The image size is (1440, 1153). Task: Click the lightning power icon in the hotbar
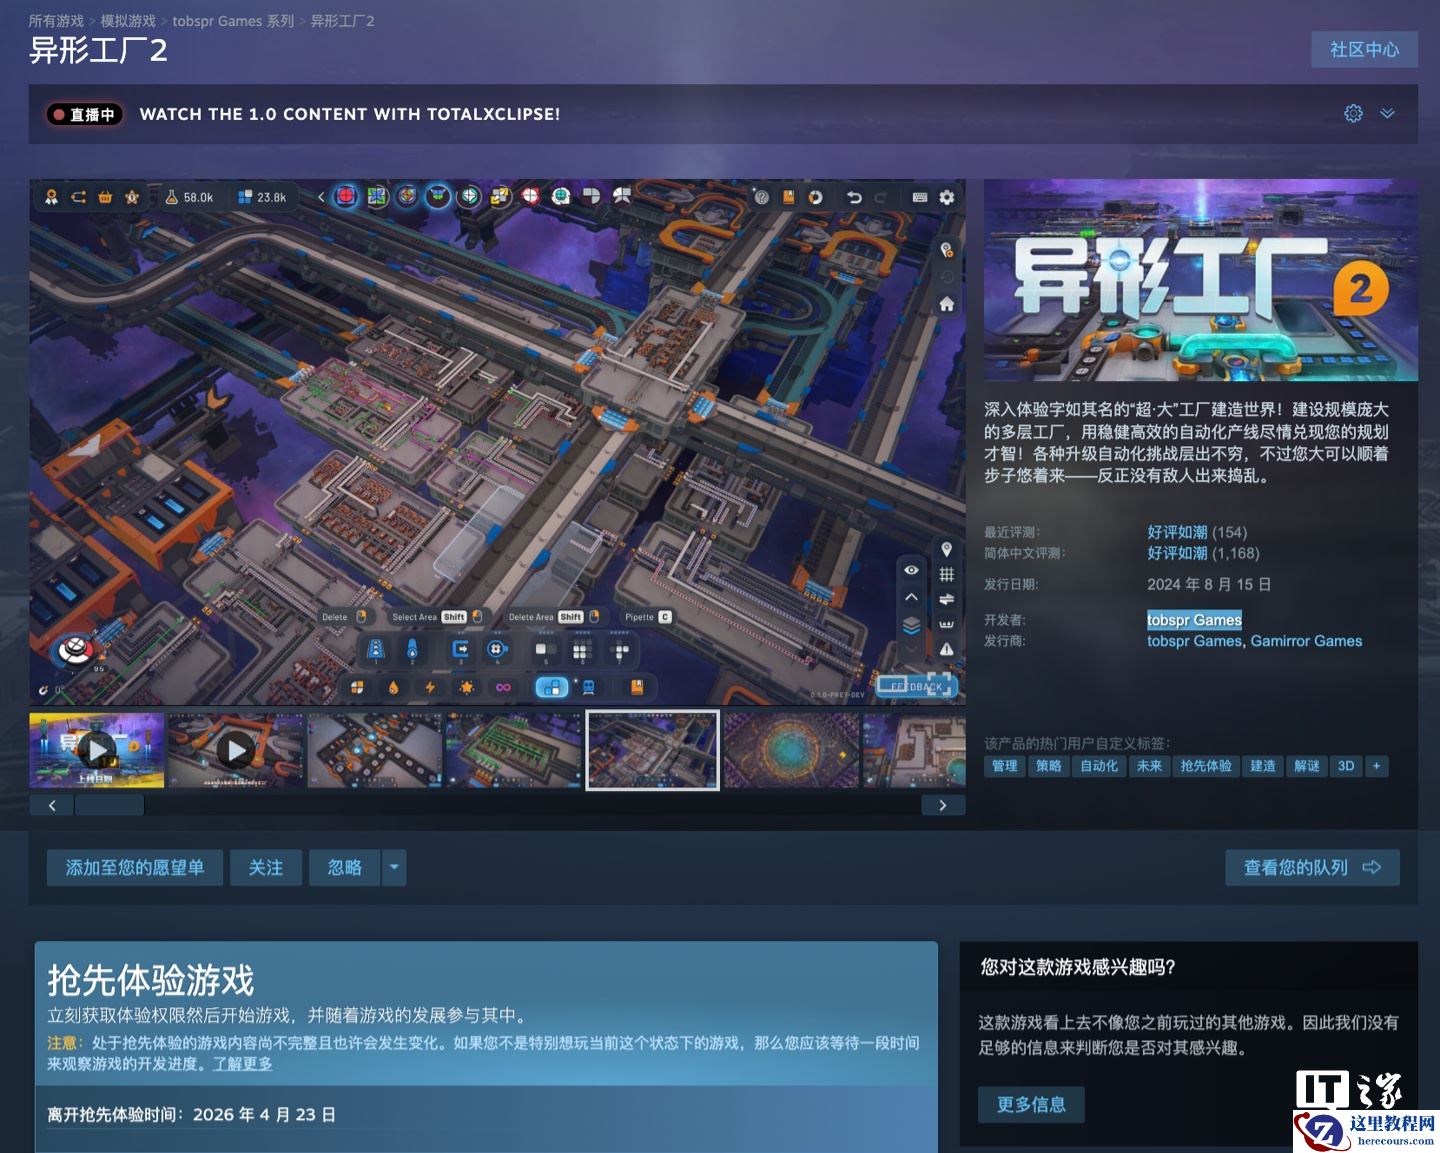pyautogui.click(x=431, y=687)
